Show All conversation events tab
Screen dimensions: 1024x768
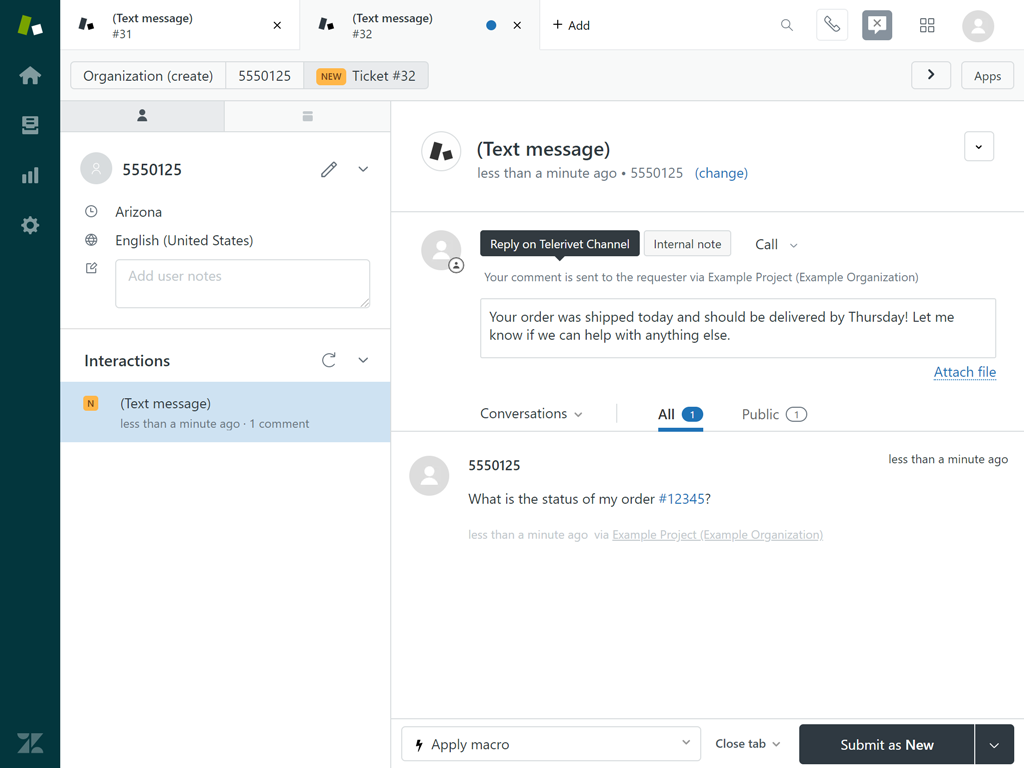click(680, 414)
